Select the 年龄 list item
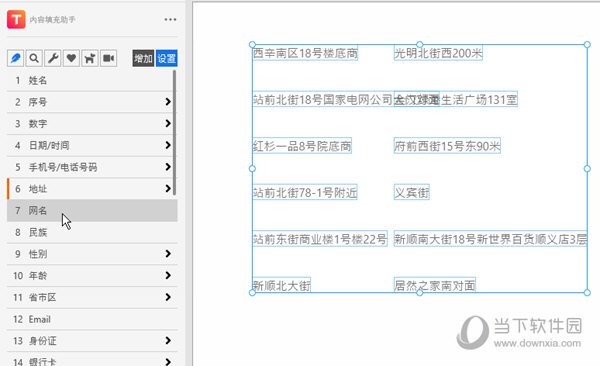 pyautogui.click(x=92, y=276)
